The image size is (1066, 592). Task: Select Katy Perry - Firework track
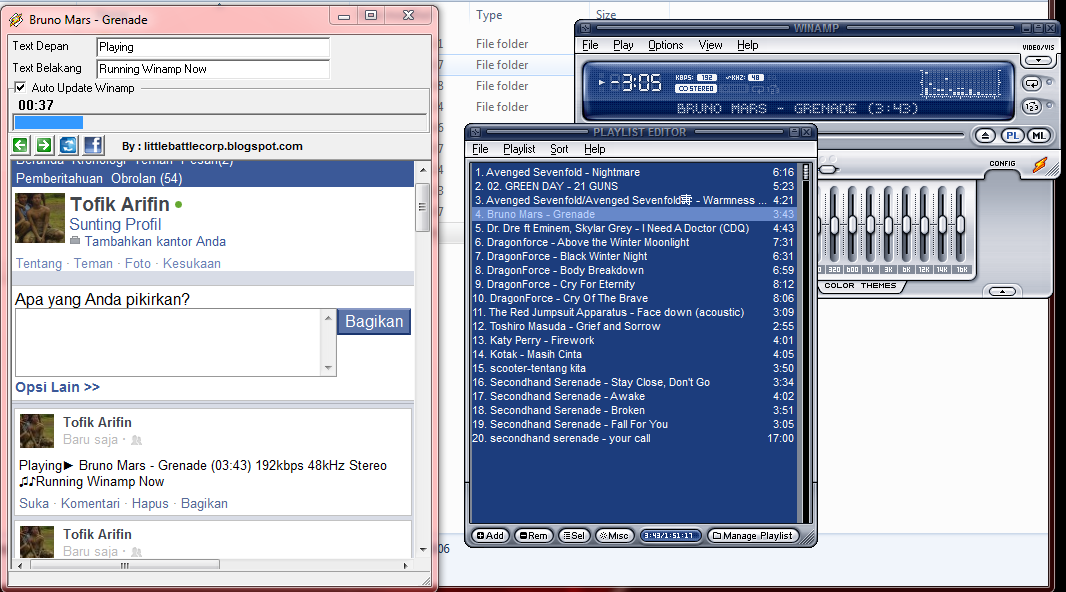pyautogui.click(x=633, y=340)
